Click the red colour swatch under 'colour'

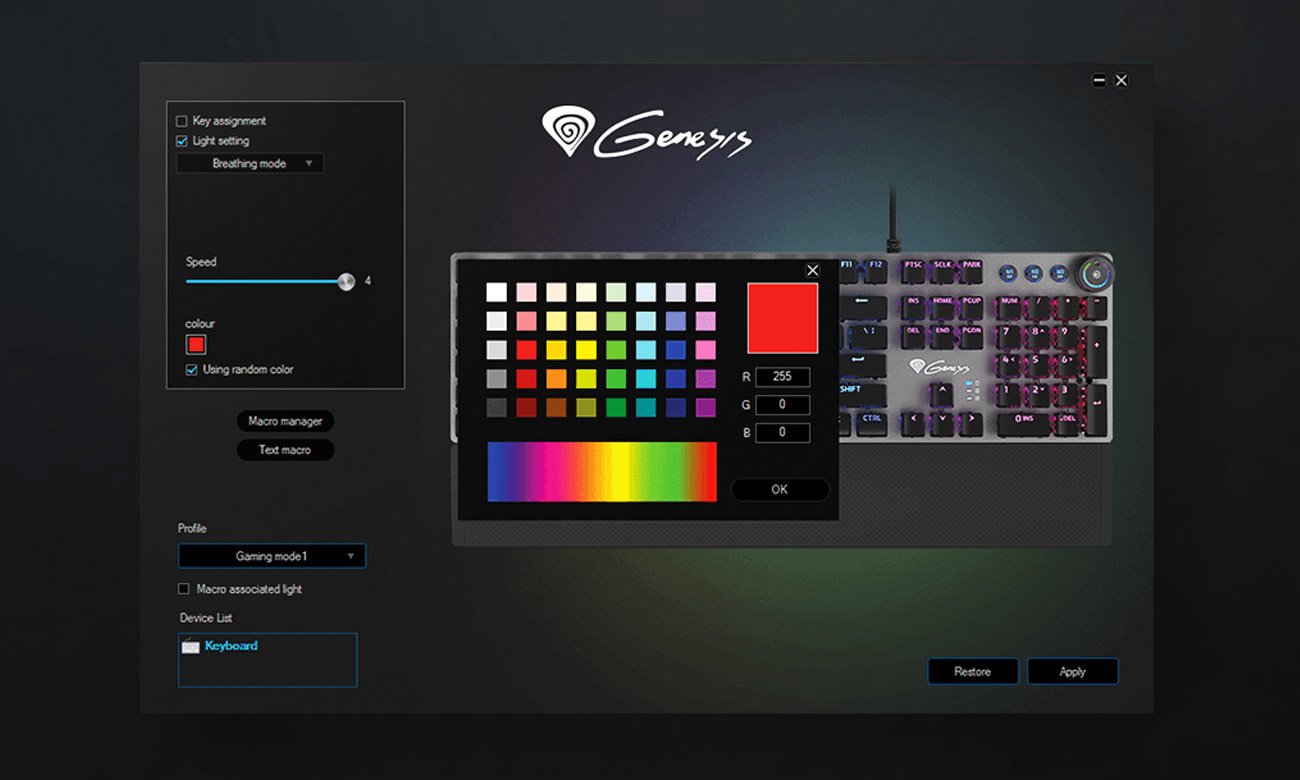coord(196,344)
